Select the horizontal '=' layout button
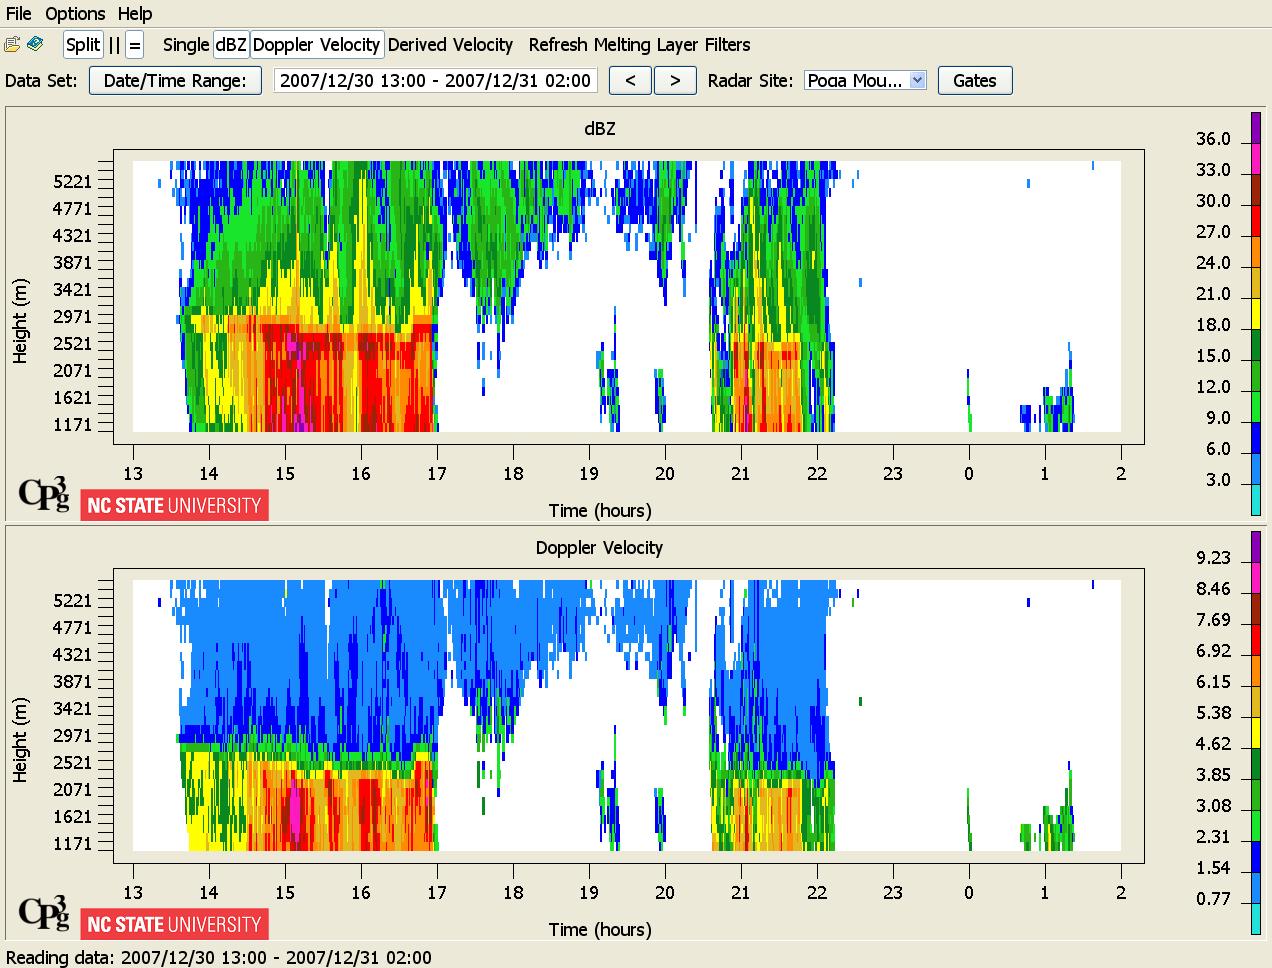The width and height of the screenshot is (1272, 968). coord(135,45)
